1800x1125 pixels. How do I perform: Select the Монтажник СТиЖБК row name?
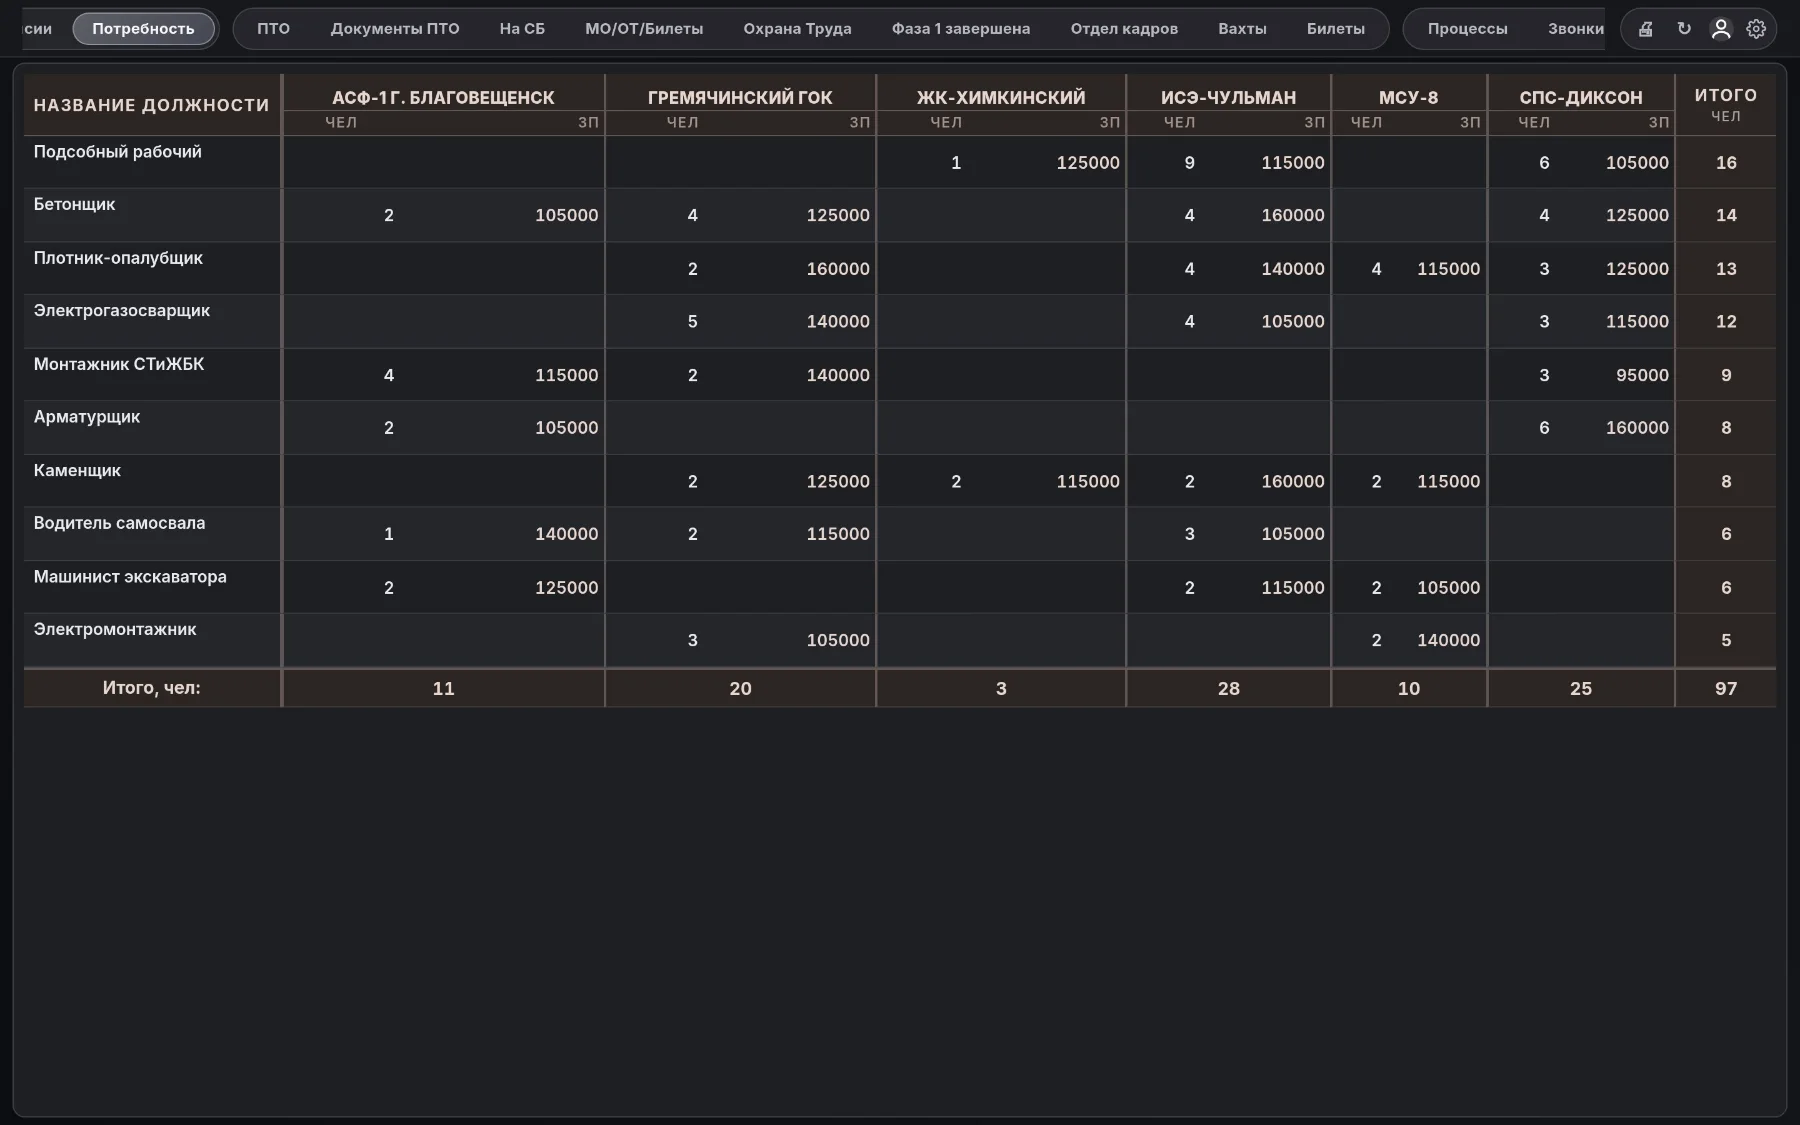(x=119, y=364)
